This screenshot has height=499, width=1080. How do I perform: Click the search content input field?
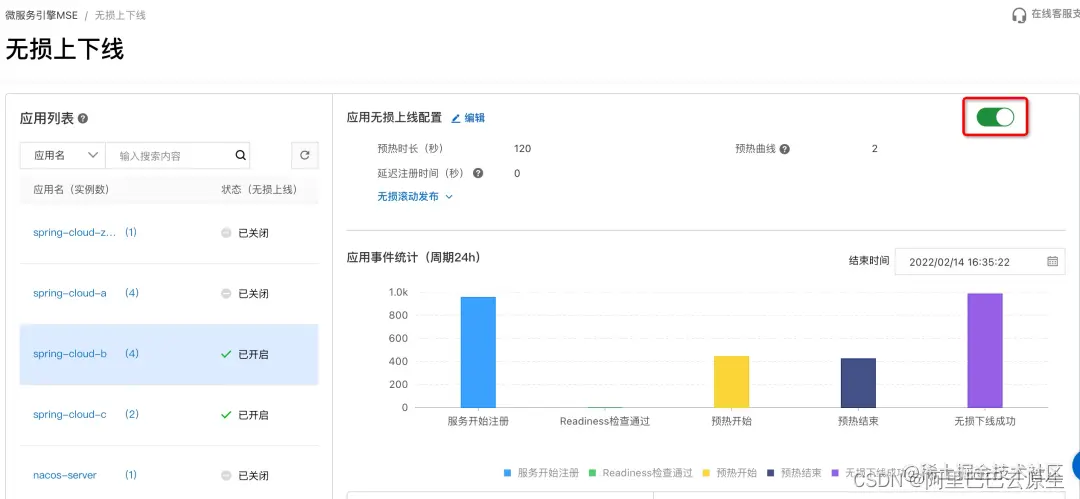pos(169,156)
